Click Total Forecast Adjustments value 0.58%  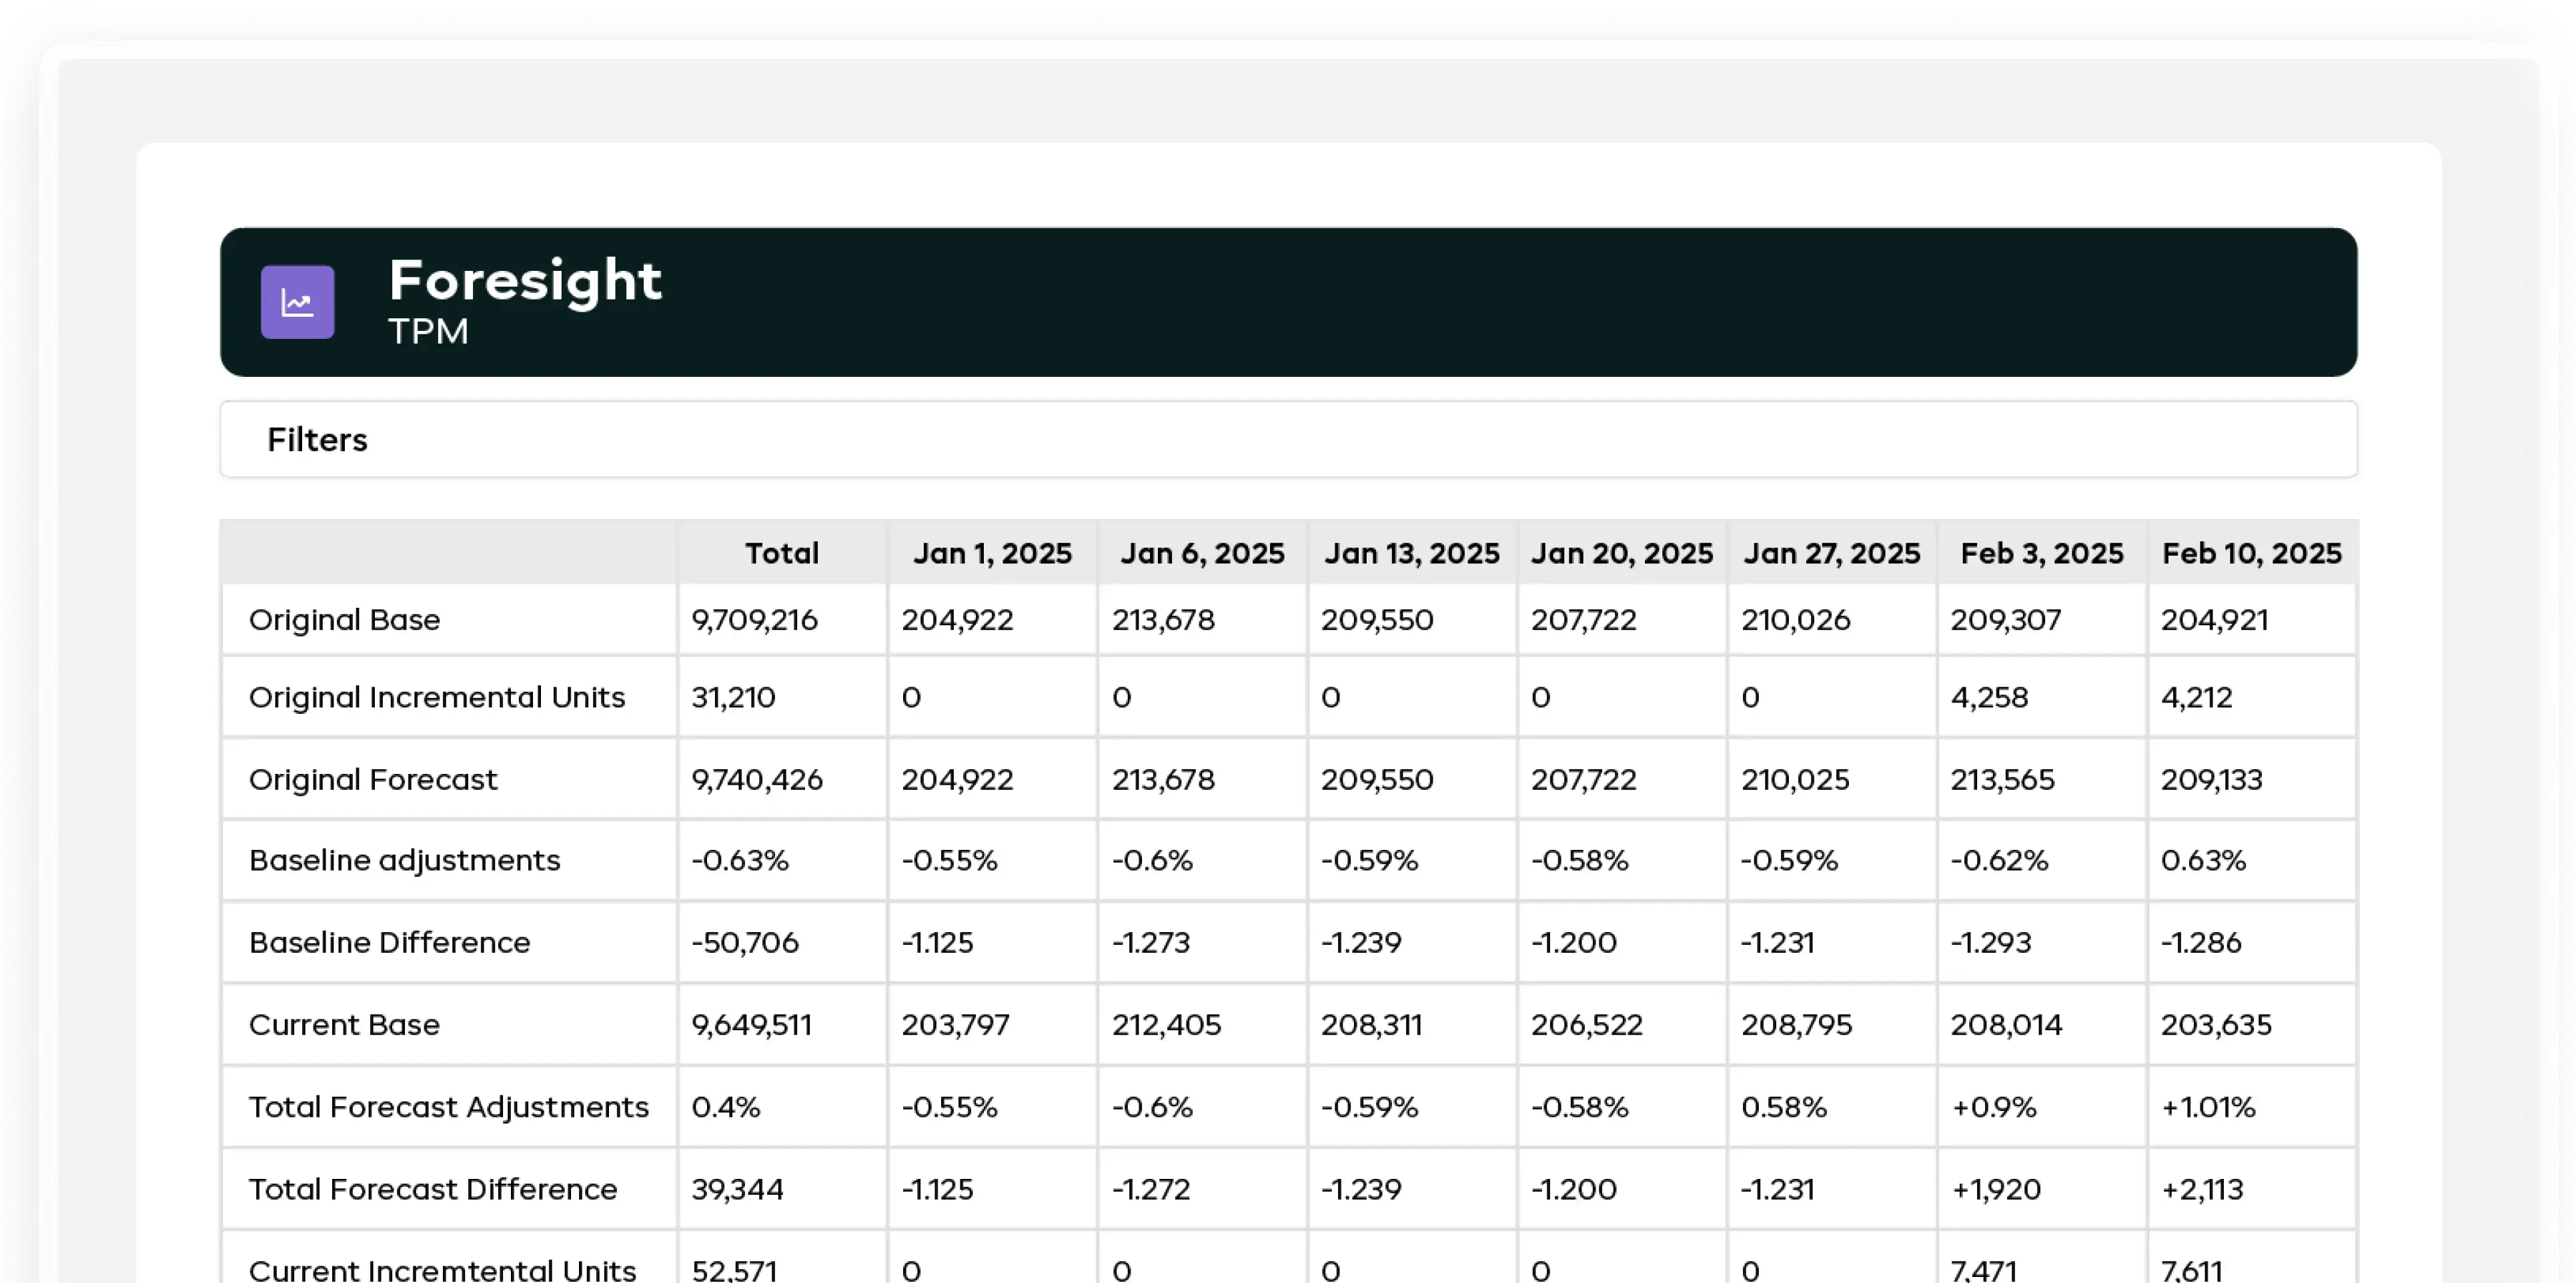pyautogui.click(x=1784, y=1107)
